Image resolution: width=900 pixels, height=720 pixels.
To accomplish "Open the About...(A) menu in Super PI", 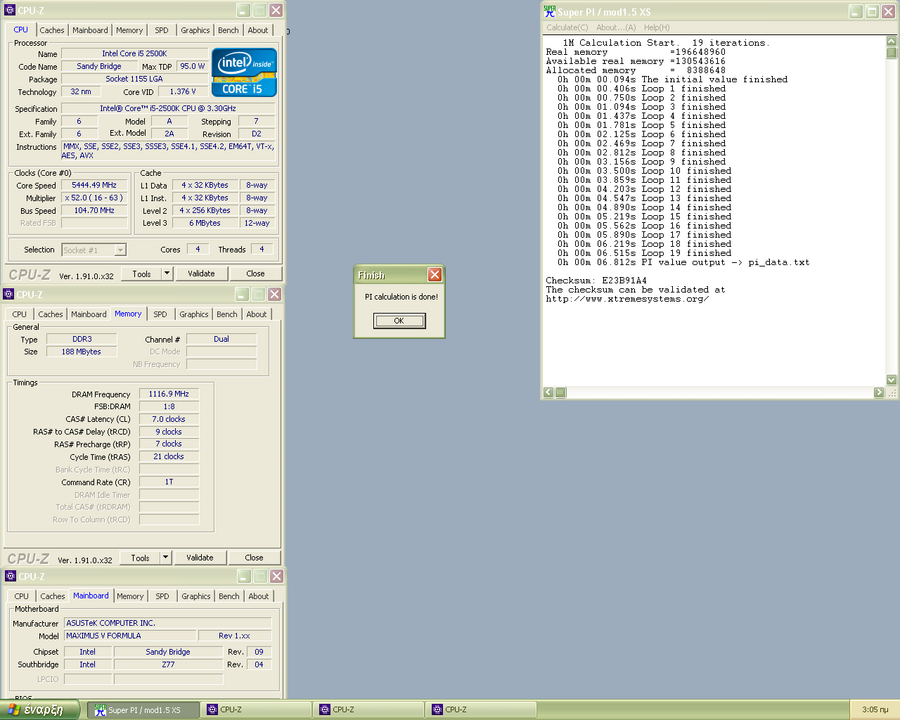I will 616,28.
